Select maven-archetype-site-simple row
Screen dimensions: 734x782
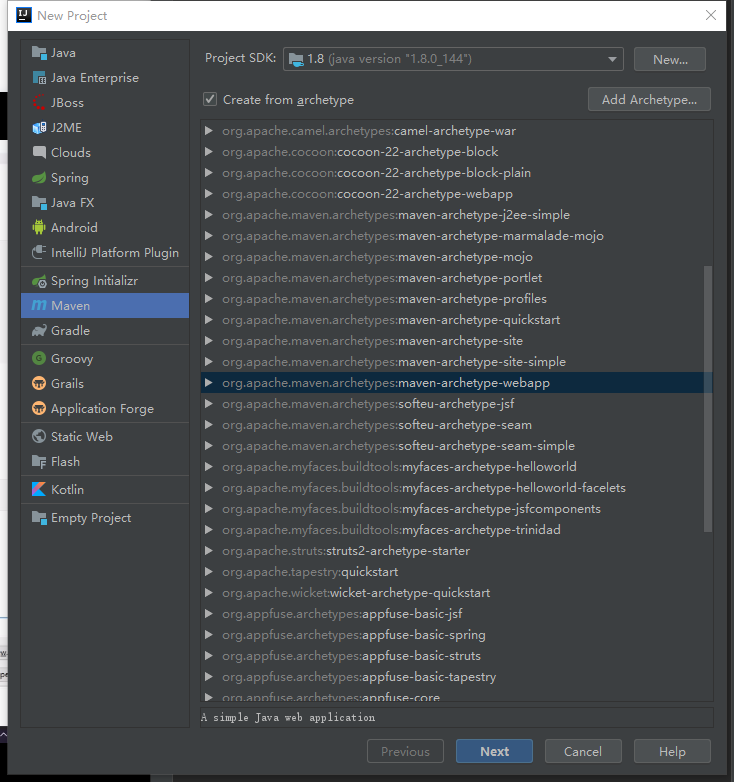tap(456, 362)
